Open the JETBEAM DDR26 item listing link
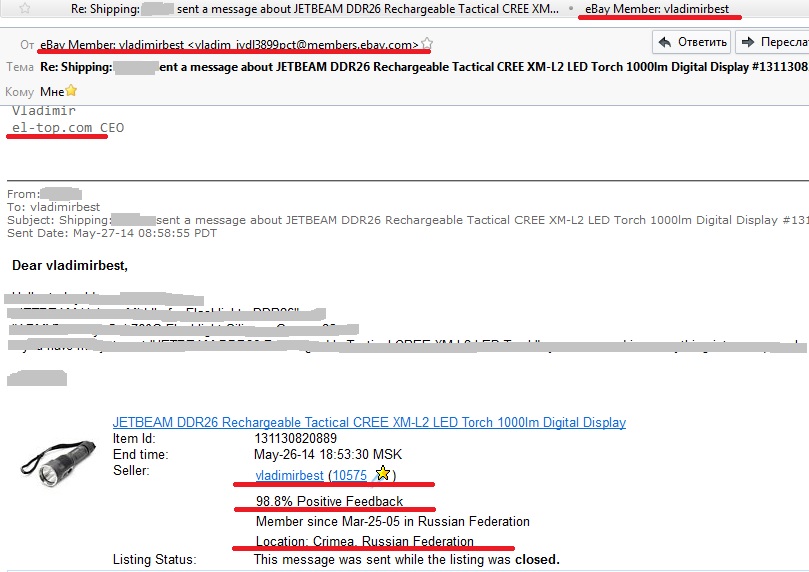Screen dimensions: 809x572 (369, 422)
